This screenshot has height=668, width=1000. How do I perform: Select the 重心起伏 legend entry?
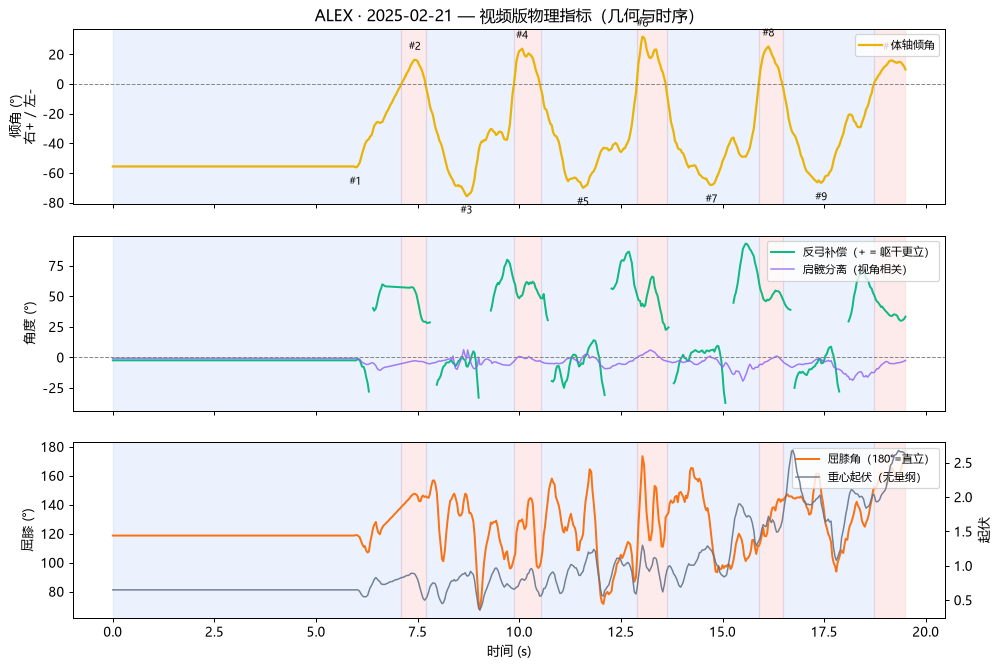858,477
